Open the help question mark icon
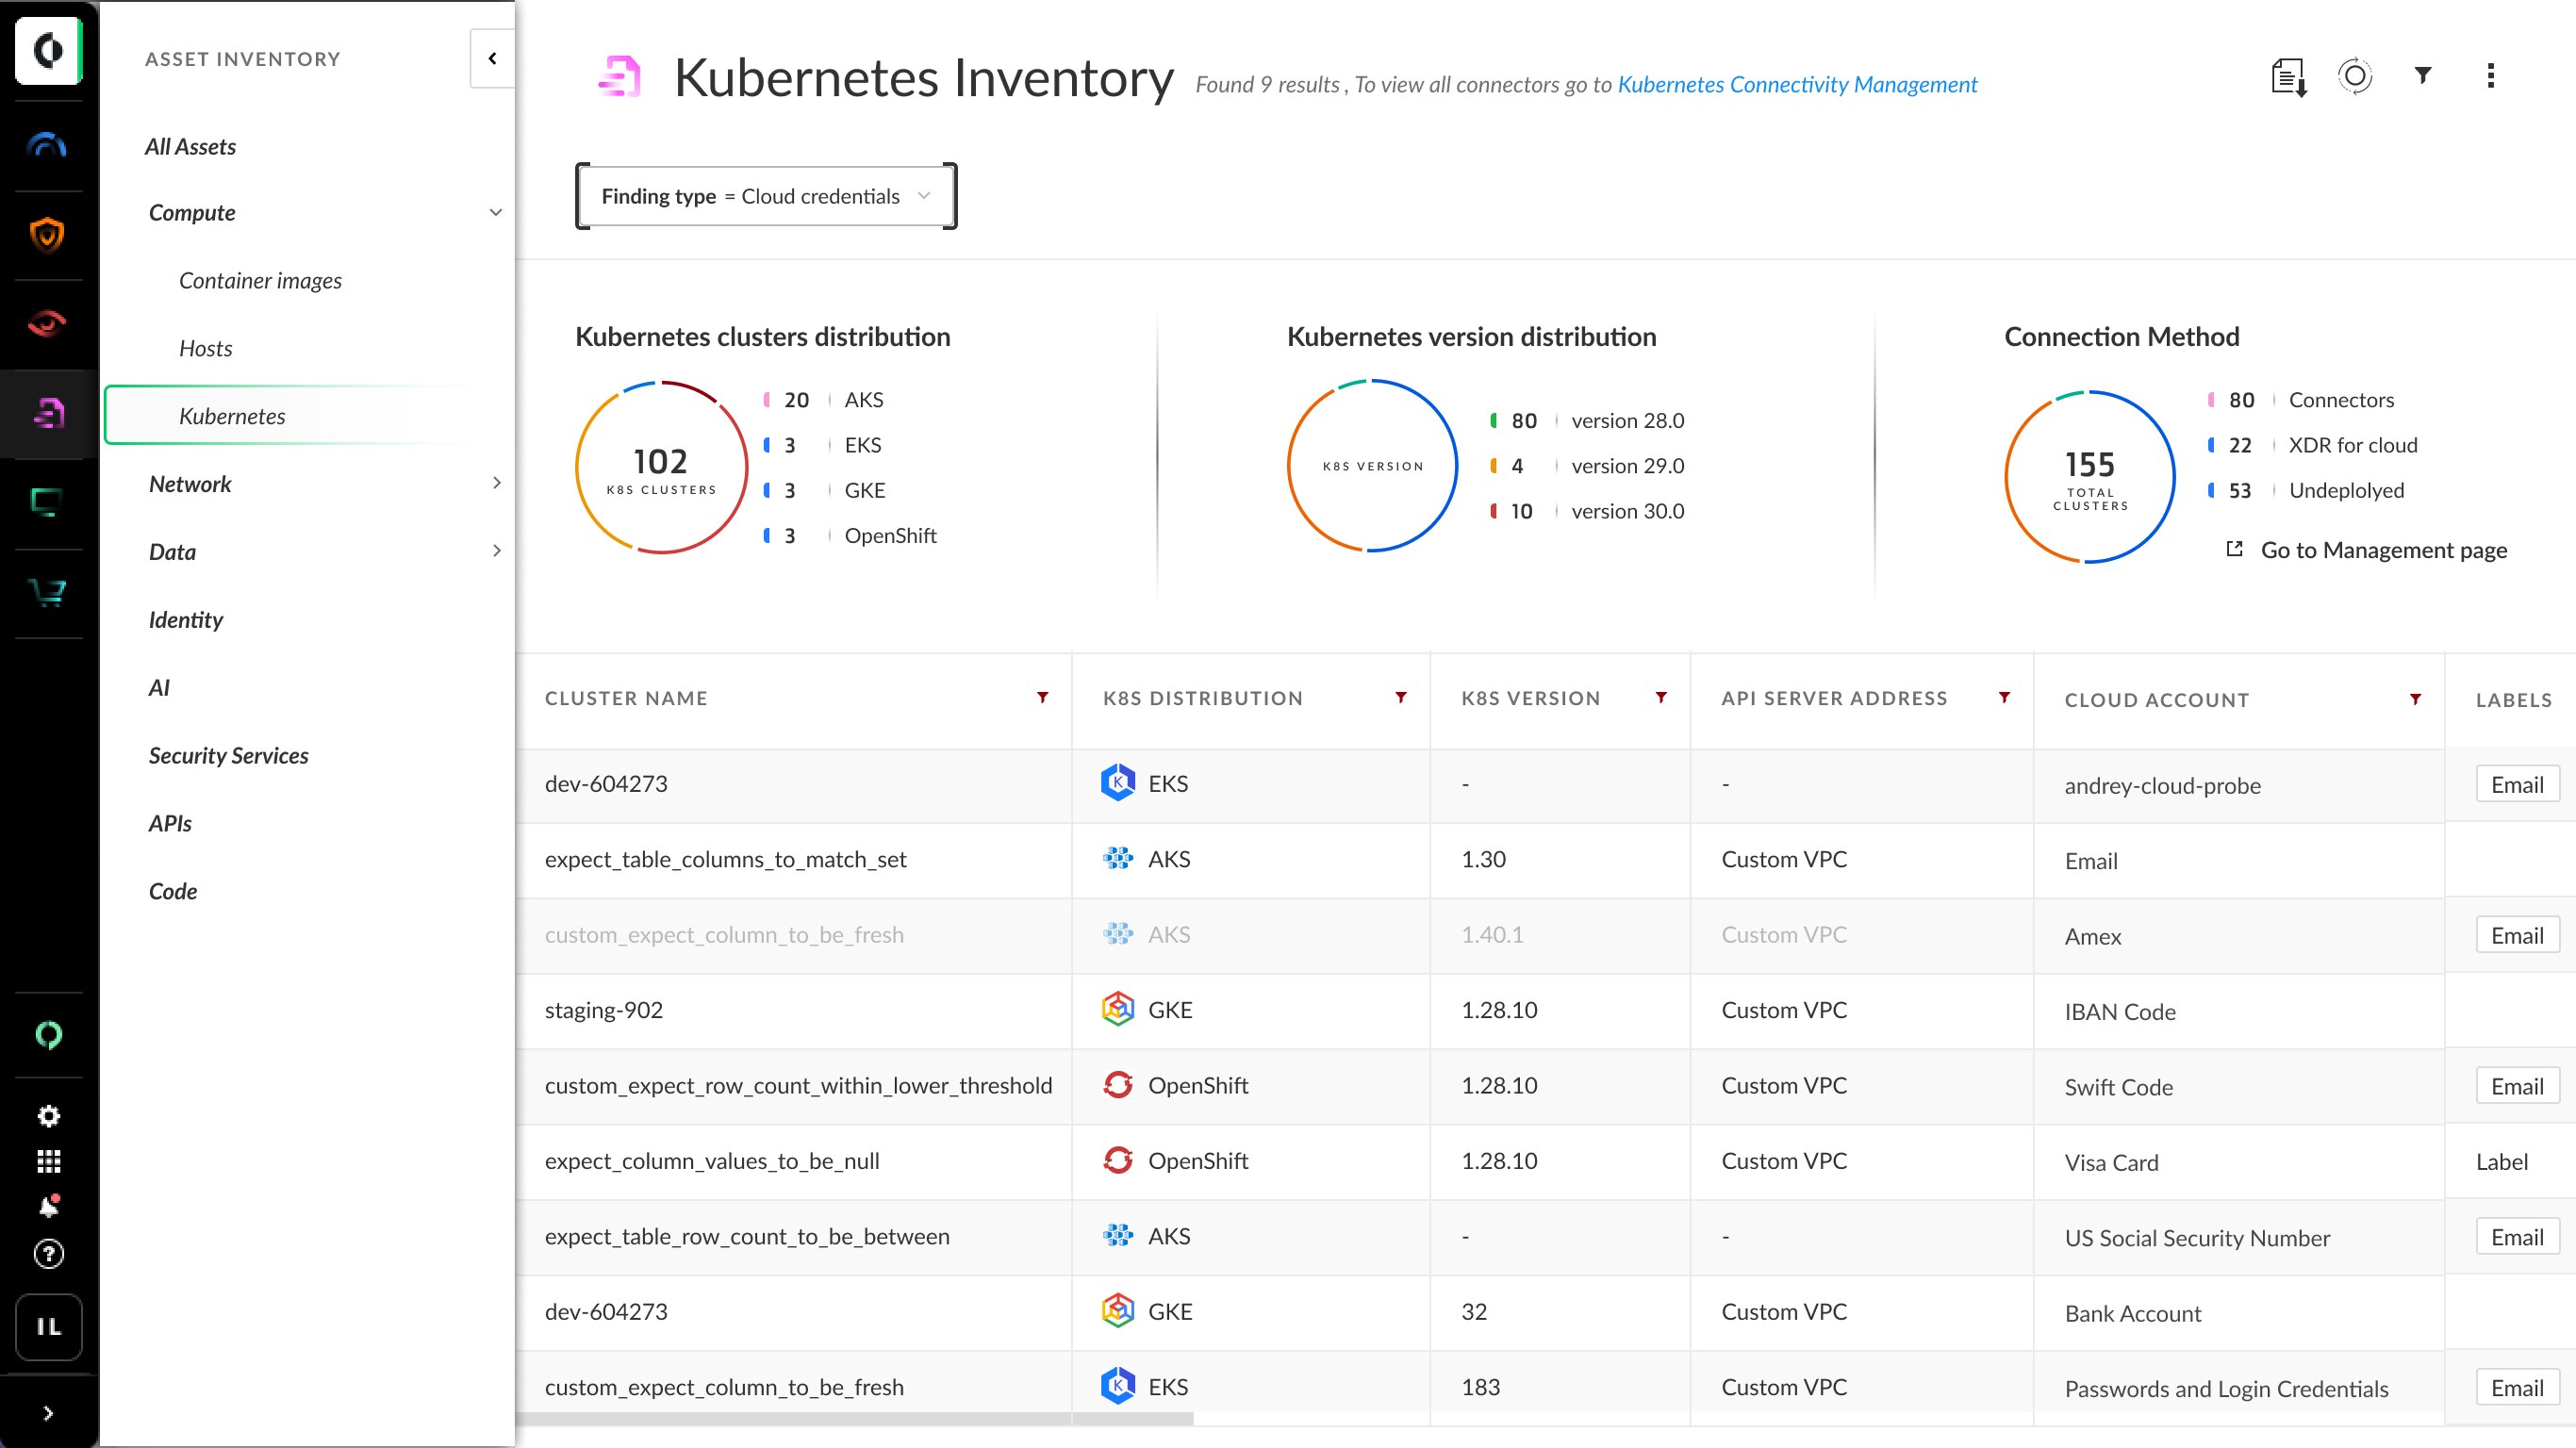Viewport: 2576px width, 1448px height. point(48,1254)
